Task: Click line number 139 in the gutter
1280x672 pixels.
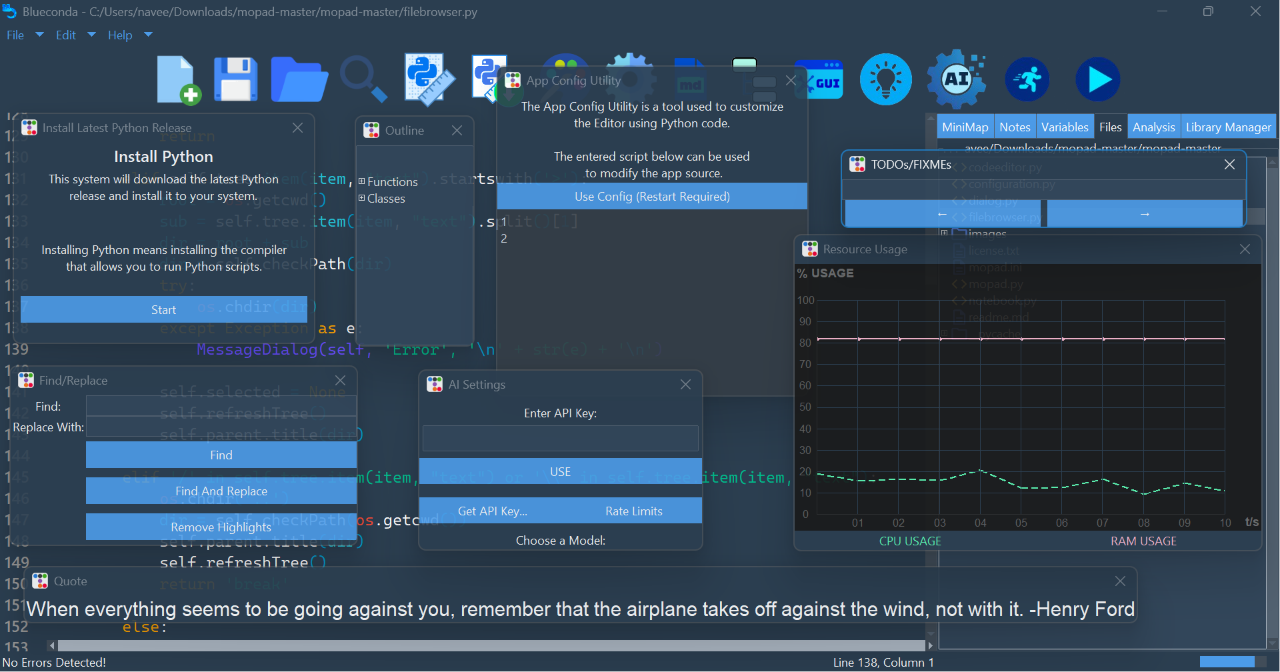Action: [x=17, y=349]
